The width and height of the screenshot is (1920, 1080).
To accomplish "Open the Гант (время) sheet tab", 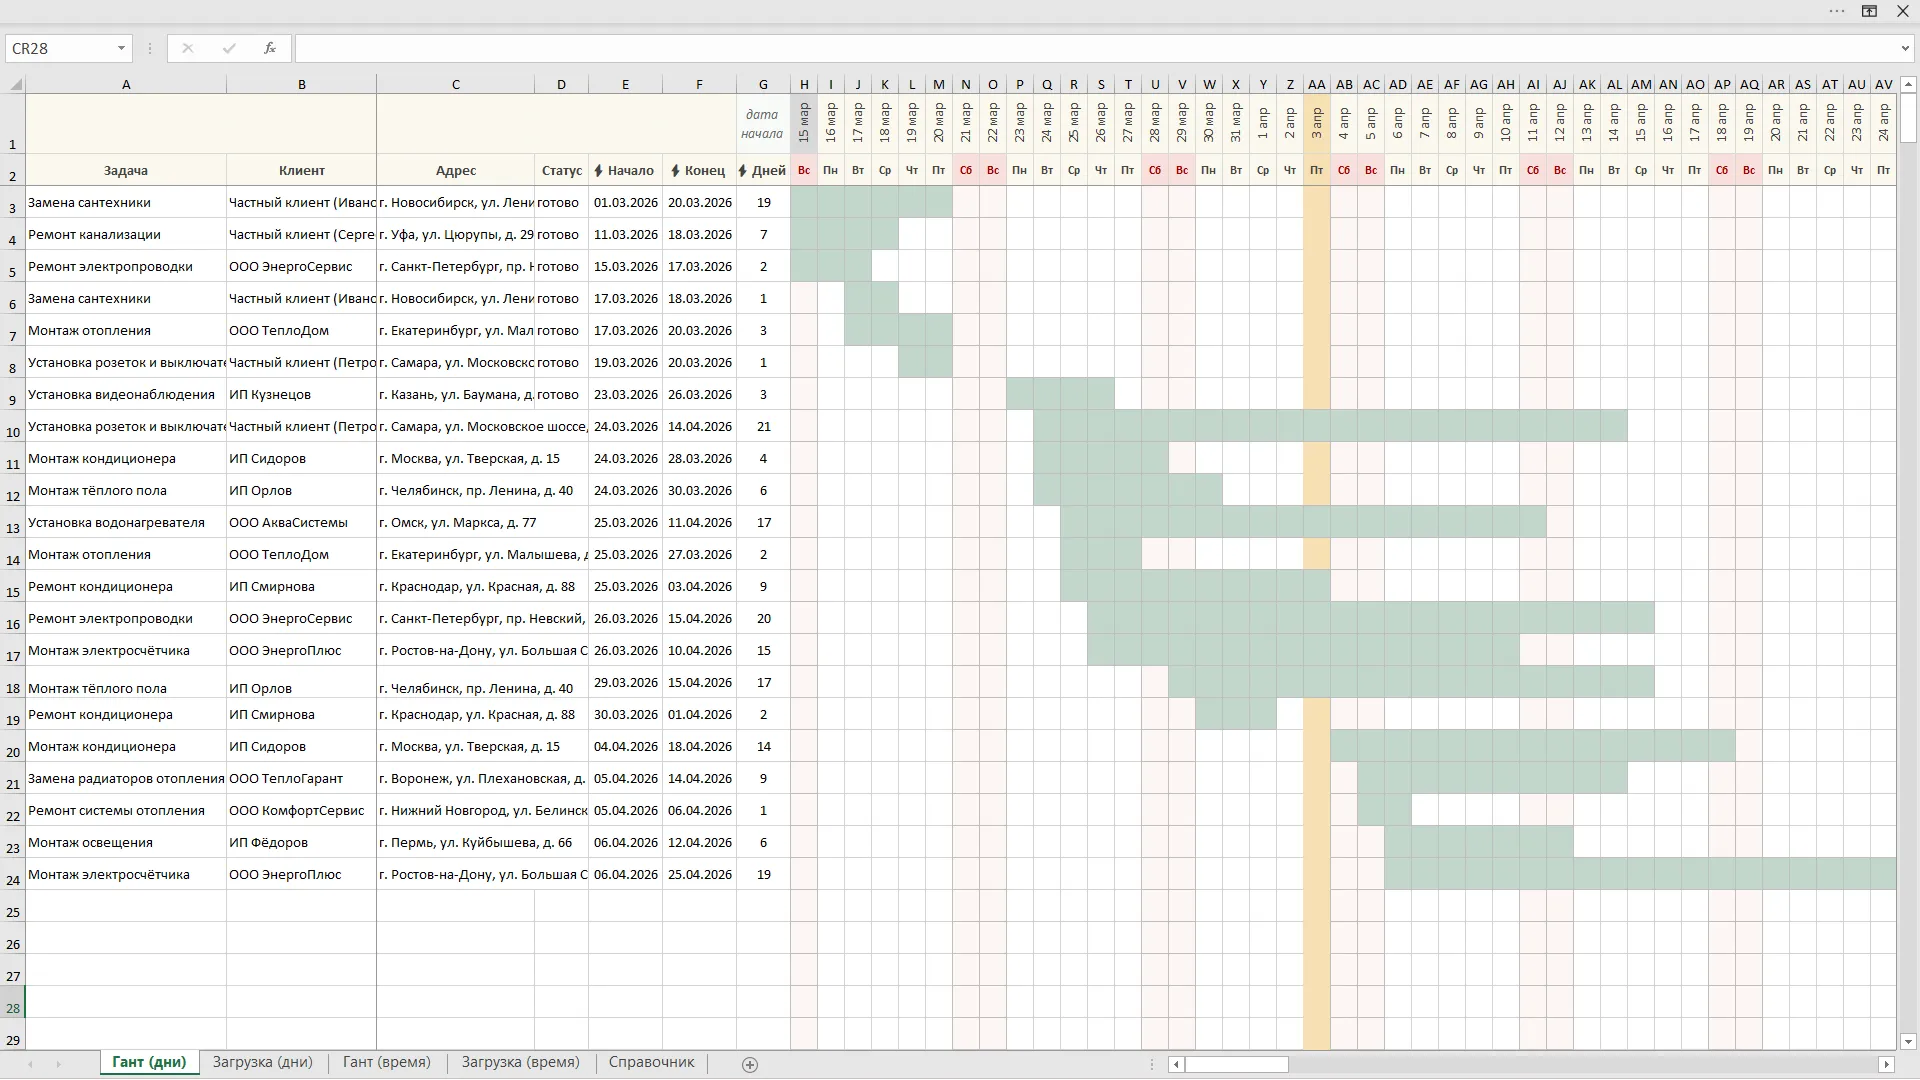I will (x=386, y=1062).
